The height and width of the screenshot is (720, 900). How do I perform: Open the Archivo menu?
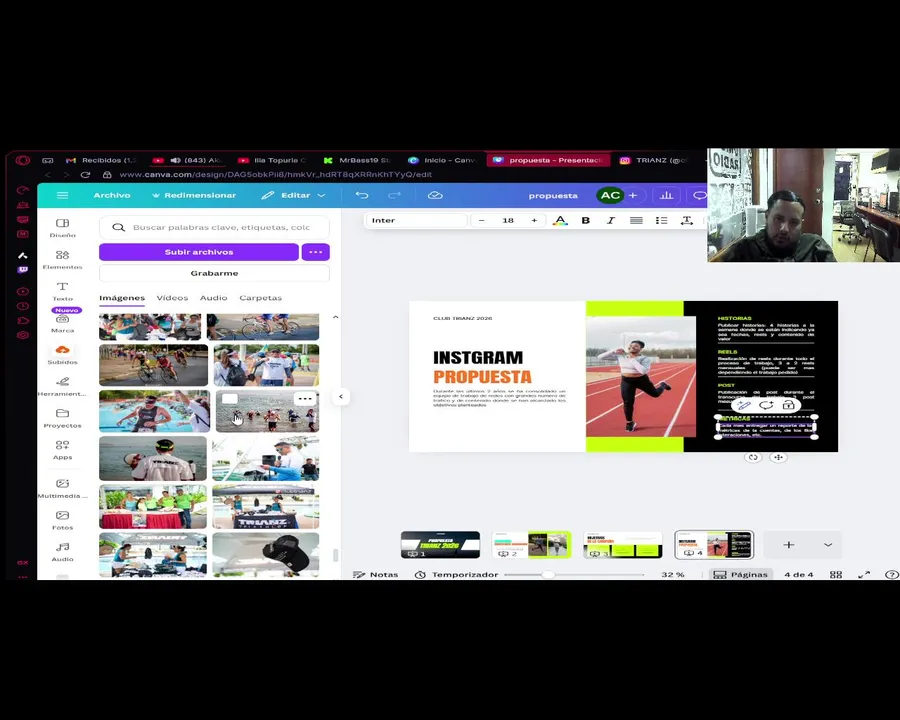[x=112, y=195]
